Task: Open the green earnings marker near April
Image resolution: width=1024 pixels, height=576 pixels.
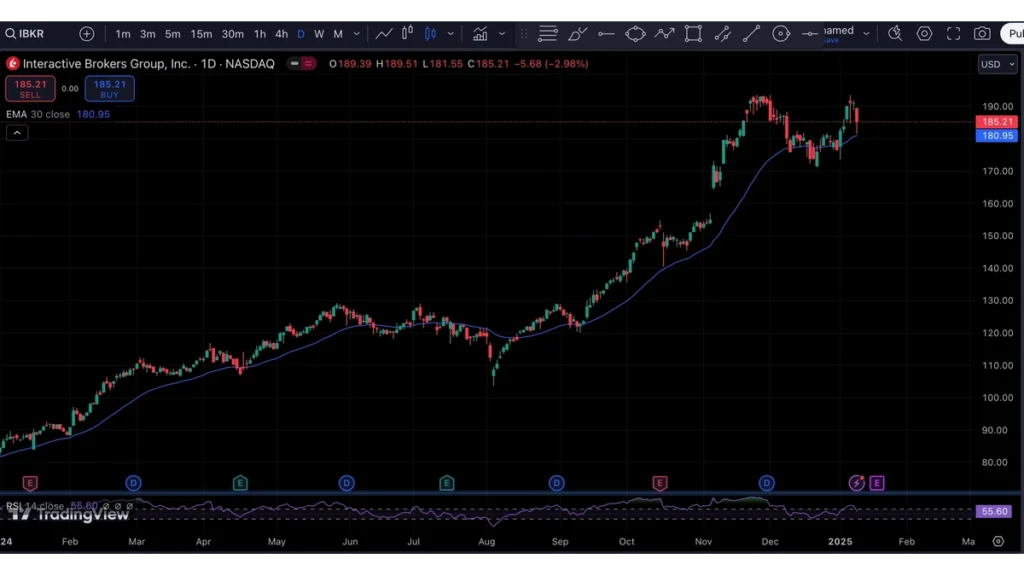Action: [240, 483]
